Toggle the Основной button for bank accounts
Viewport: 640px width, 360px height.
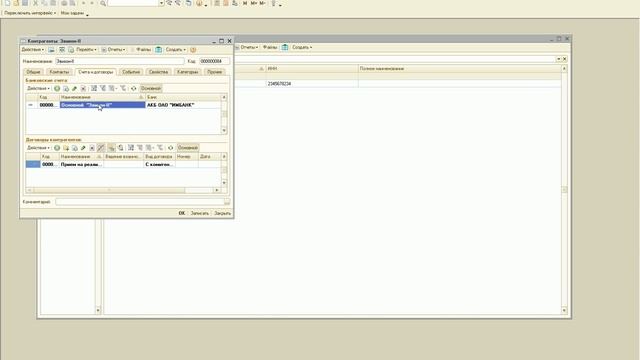[151, 88]
